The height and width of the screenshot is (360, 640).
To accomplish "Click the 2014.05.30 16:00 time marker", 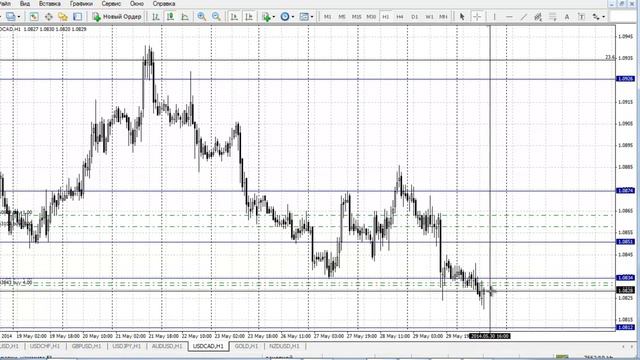I will [x=490, y=336].
